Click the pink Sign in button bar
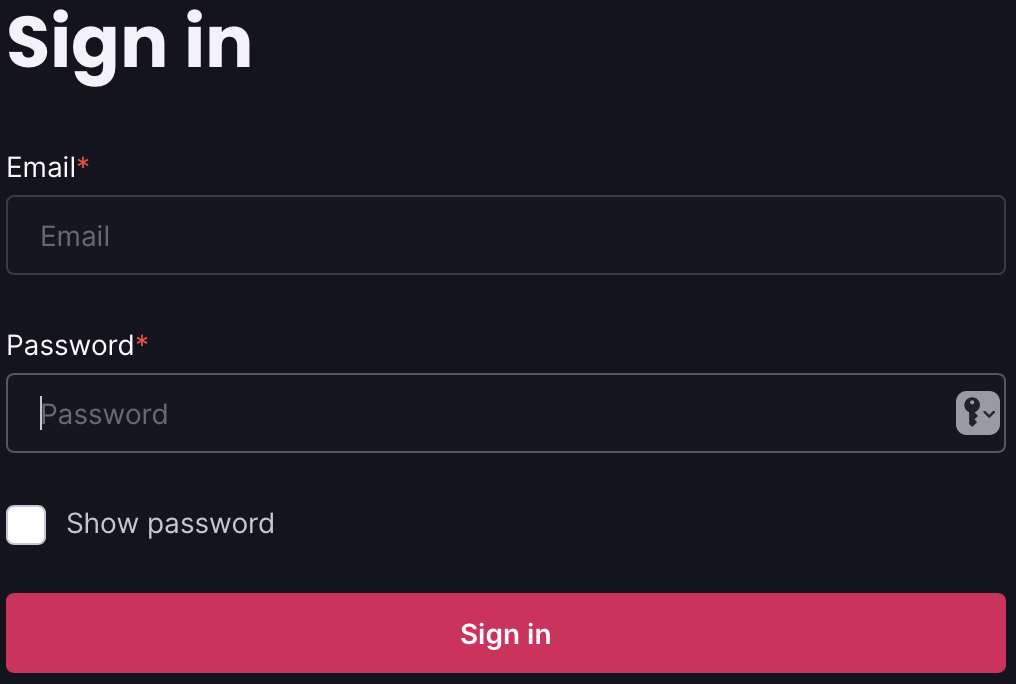 pyautogui.click(x=505, y=634)
